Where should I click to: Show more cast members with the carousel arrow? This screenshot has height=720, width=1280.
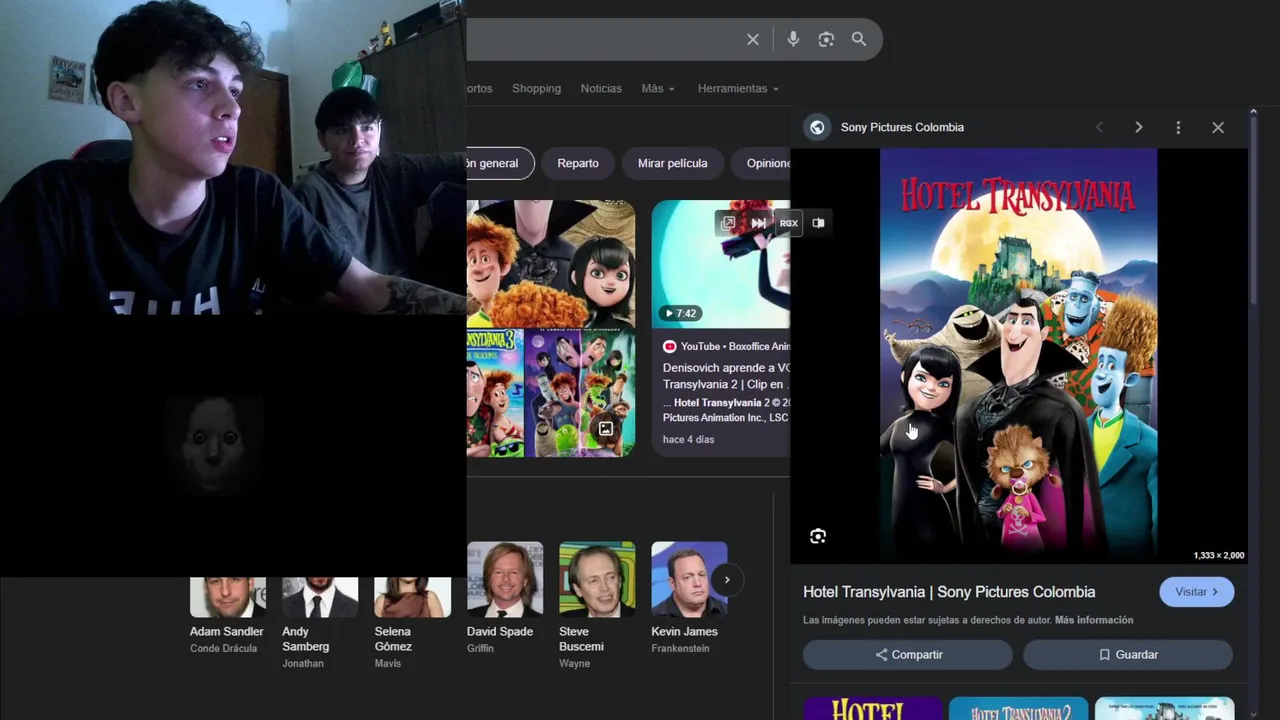pos(727,579)
